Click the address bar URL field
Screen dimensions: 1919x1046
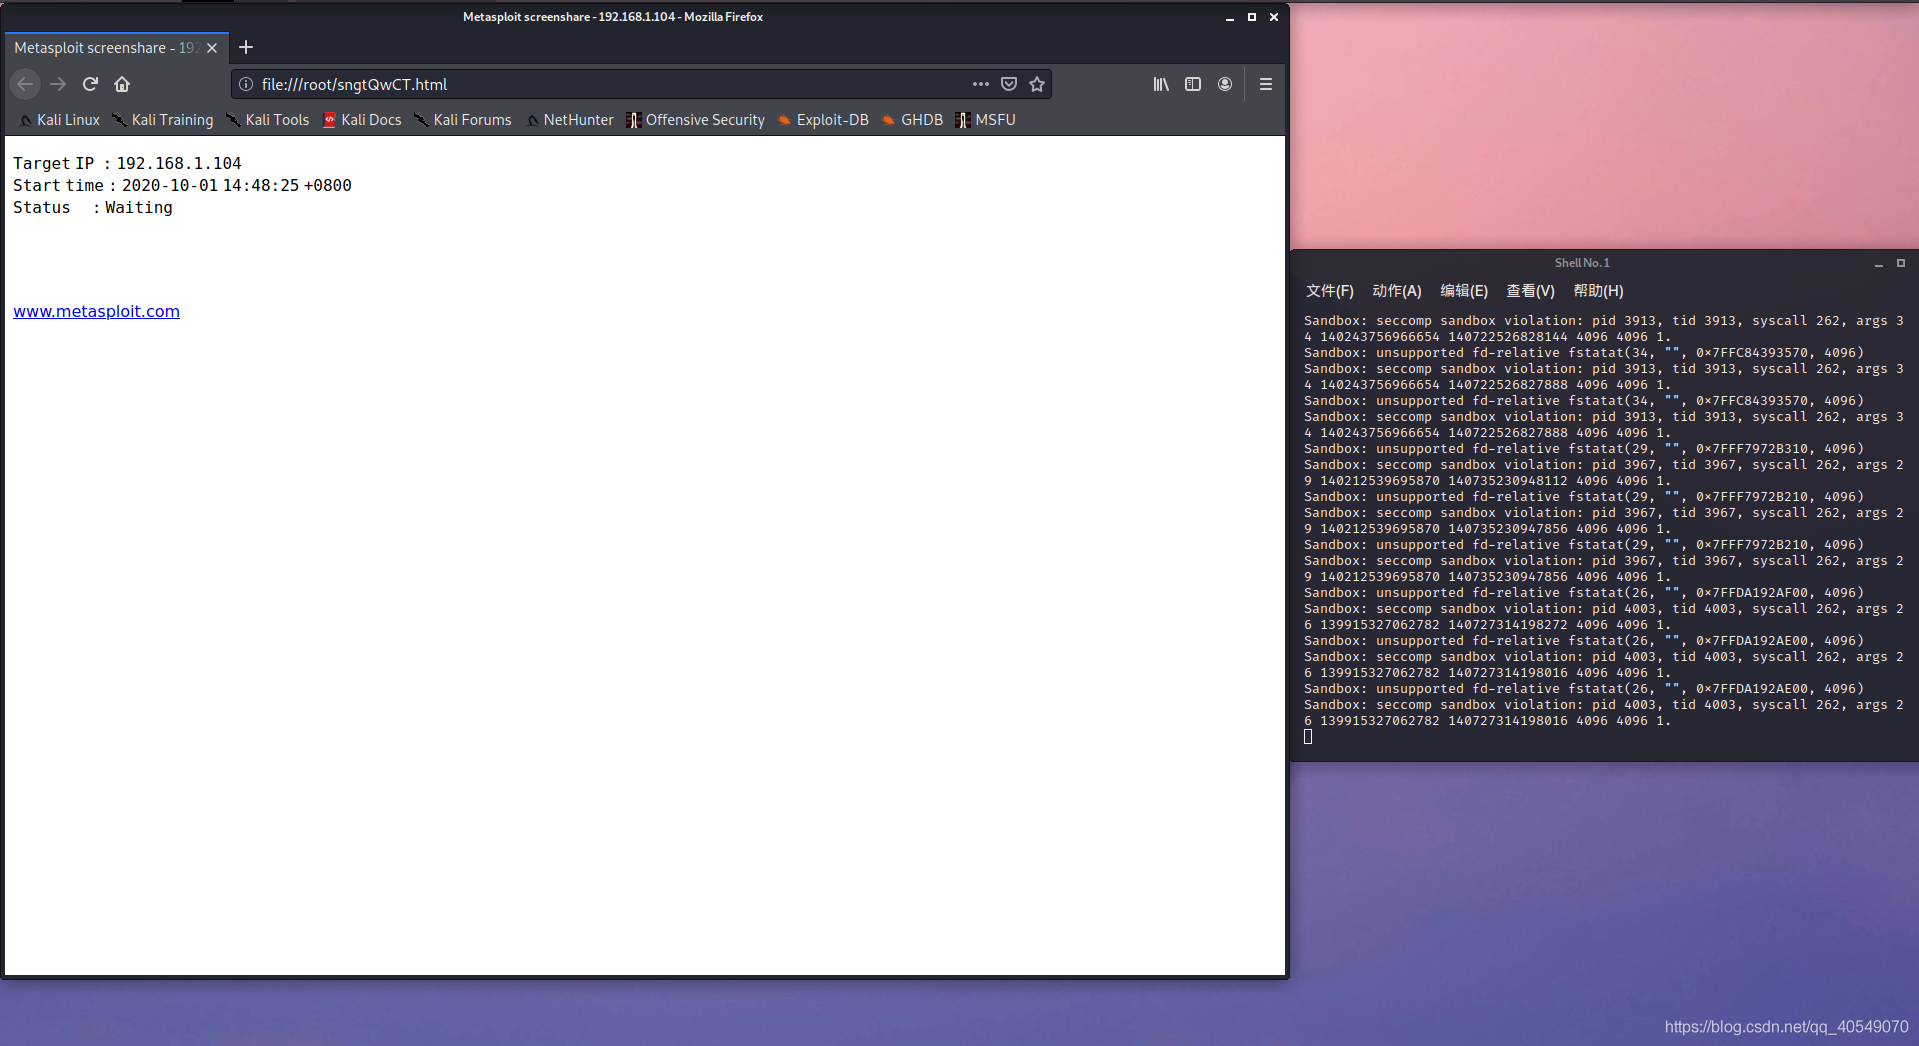(x=600, y=84)
